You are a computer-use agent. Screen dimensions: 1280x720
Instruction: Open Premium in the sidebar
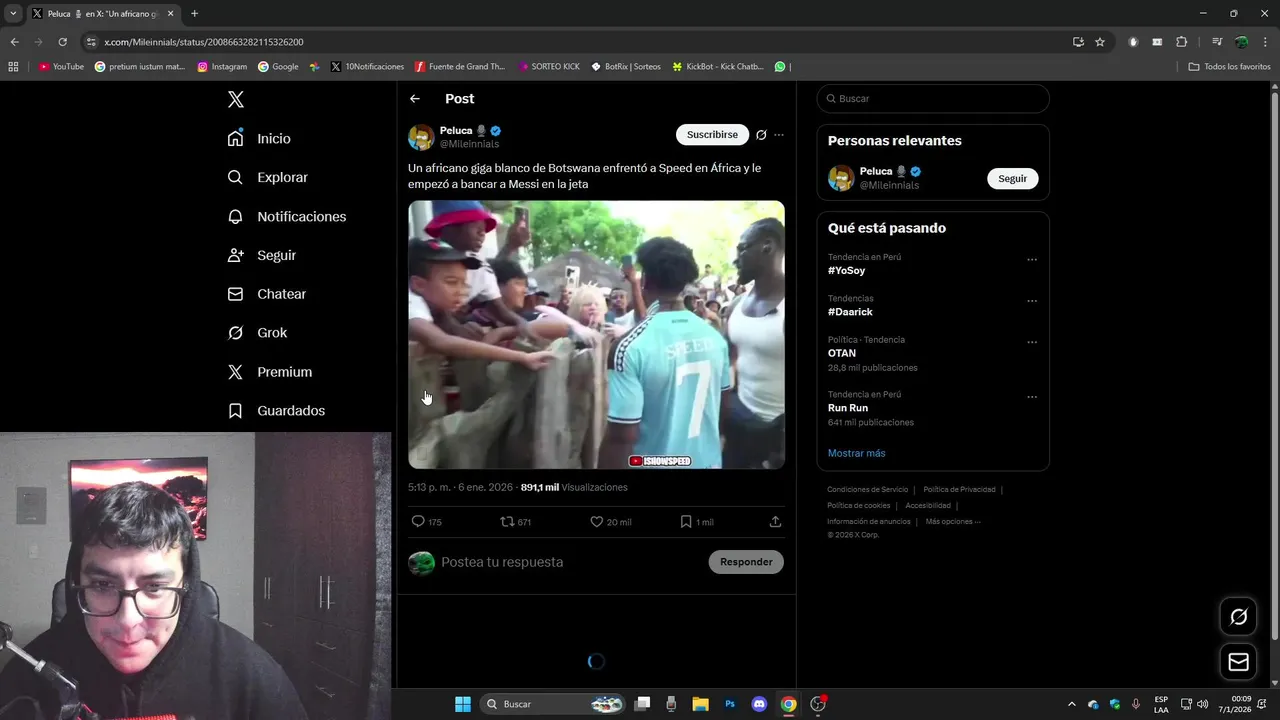tap(269, 372)
